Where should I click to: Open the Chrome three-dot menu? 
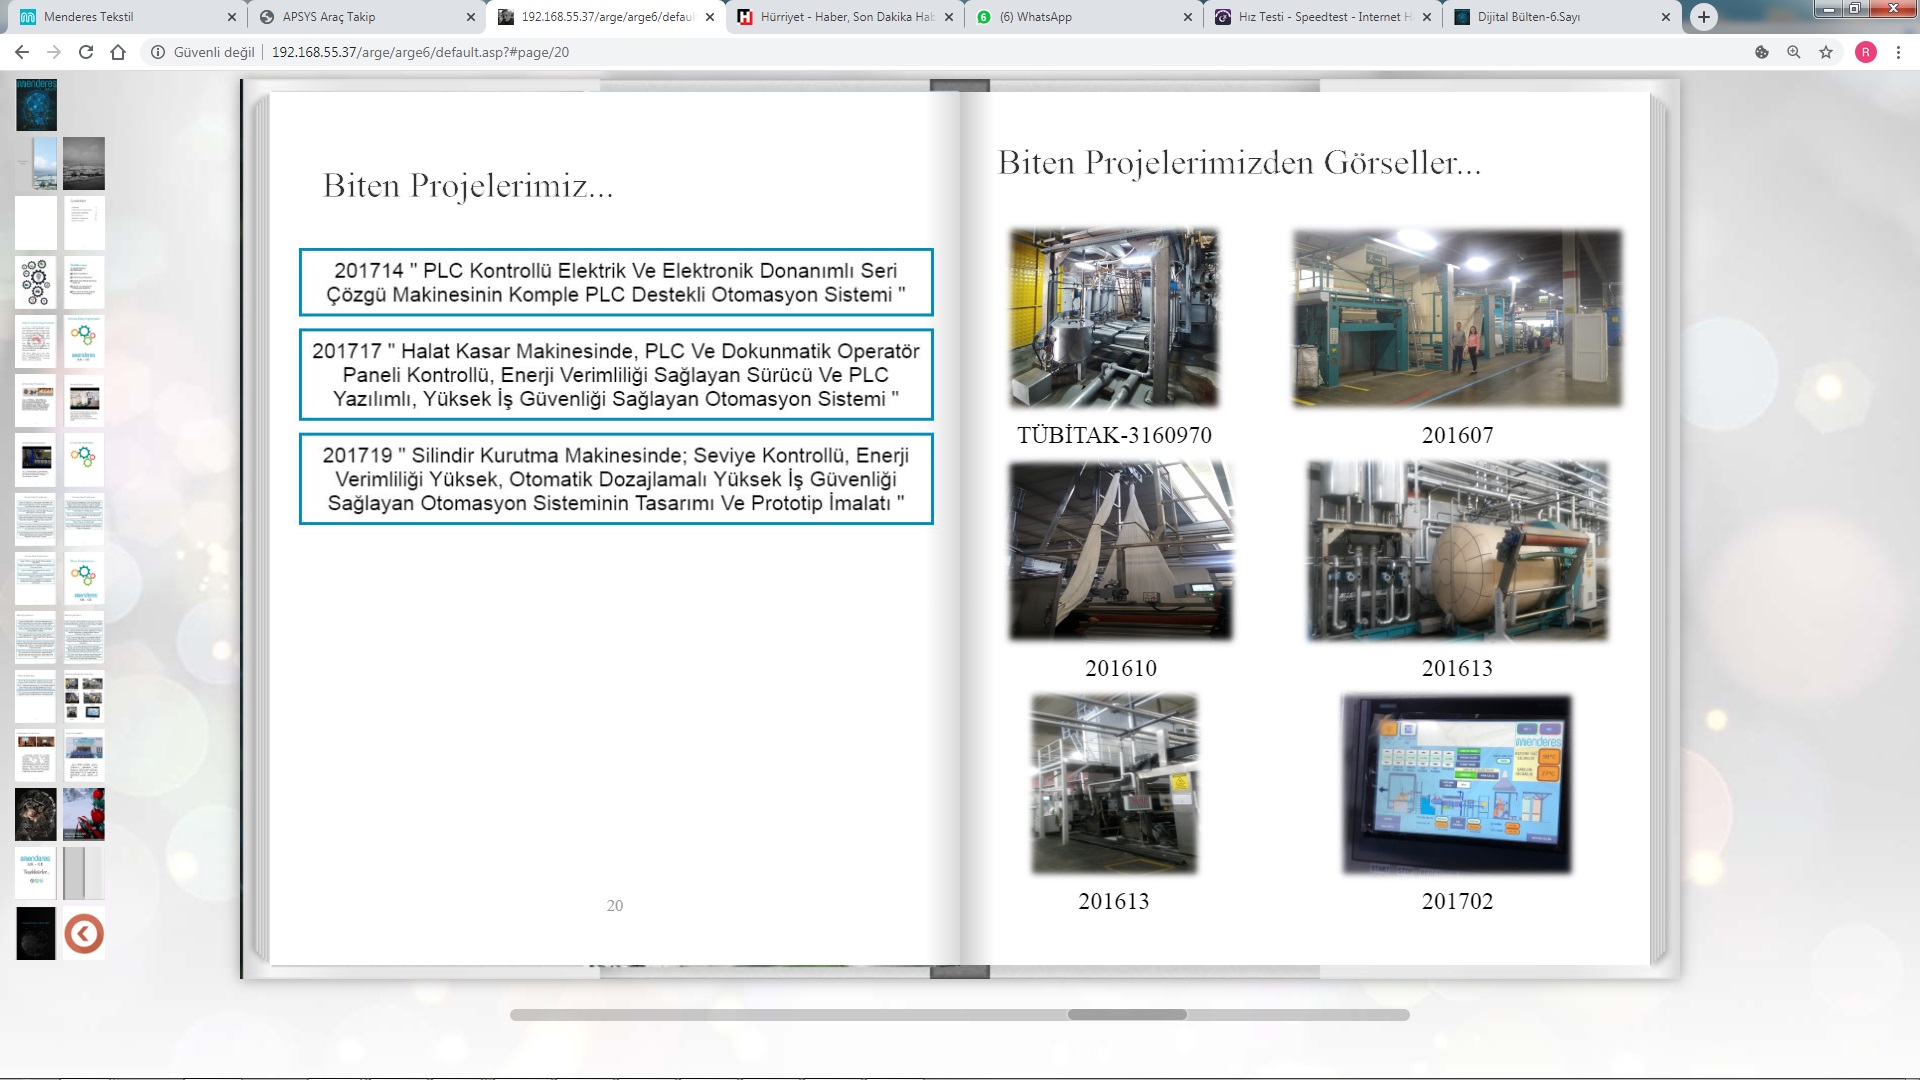click(x=1898, y=52)
